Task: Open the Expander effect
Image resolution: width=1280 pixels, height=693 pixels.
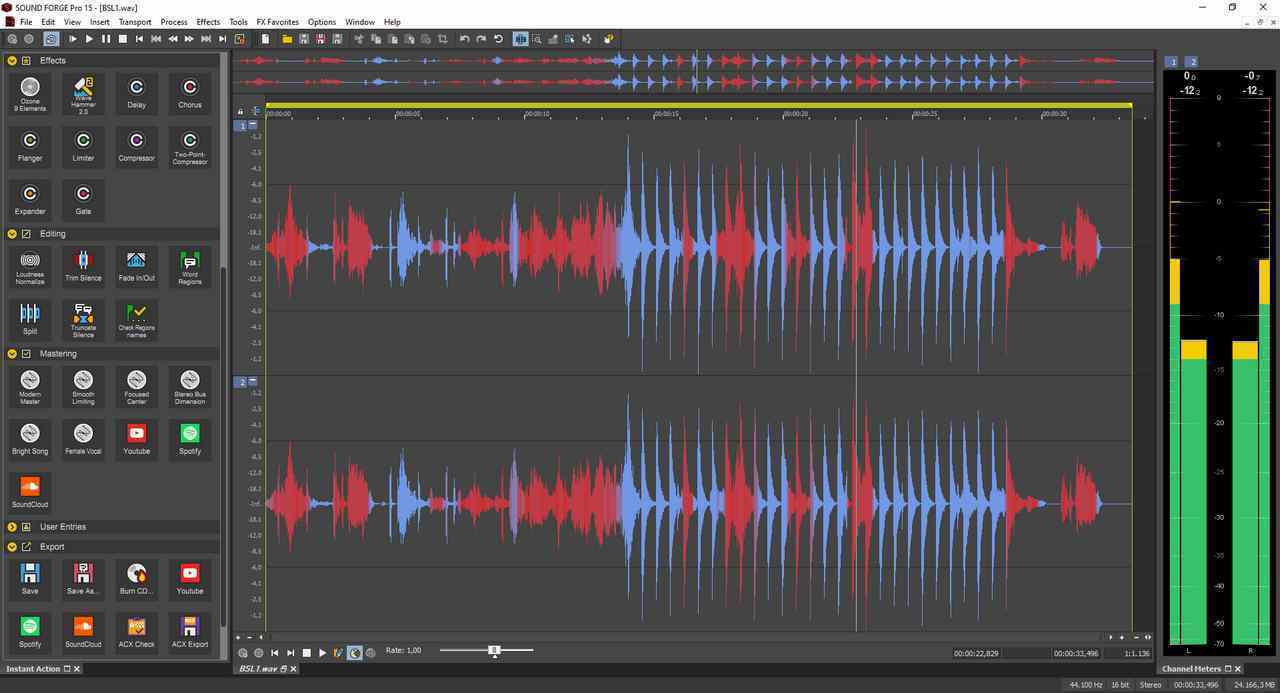Action: tap(30, 199)
